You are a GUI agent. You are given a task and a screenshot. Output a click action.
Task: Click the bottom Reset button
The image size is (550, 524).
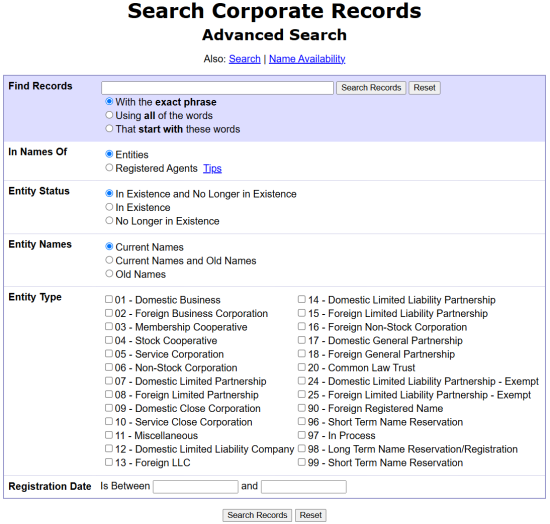point(310,515)
